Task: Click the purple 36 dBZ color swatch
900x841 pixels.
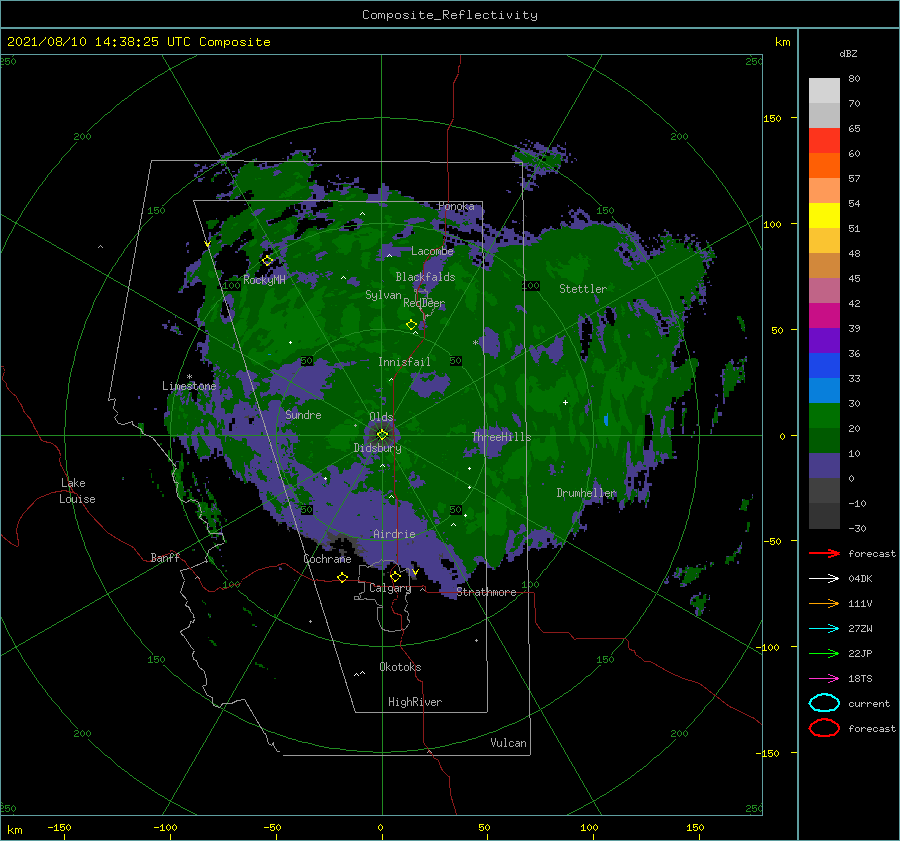Action: pos(824,340)
